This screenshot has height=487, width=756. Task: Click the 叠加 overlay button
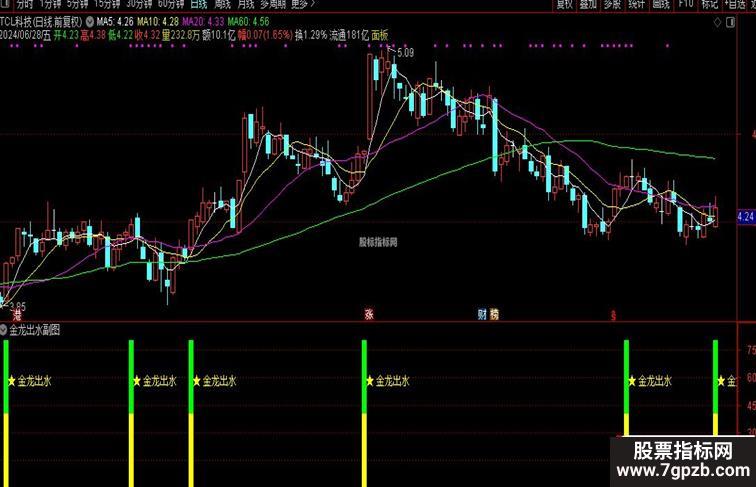click(x=588, y=4)
